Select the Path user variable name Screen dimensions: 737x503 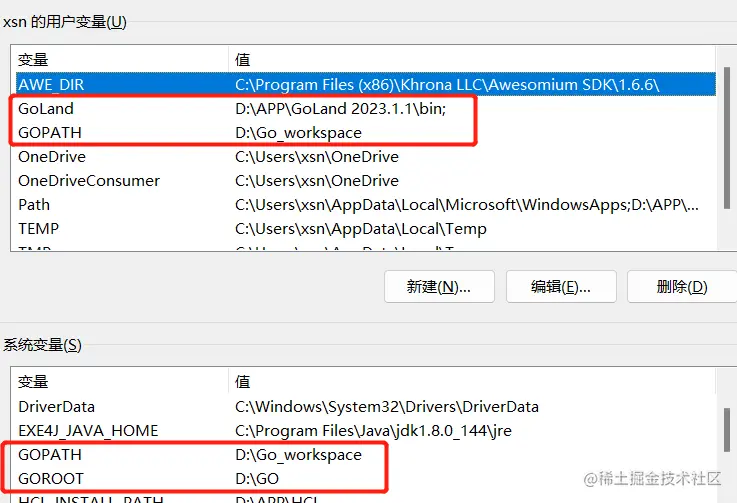pyautogui.click(x=34, y=204)
